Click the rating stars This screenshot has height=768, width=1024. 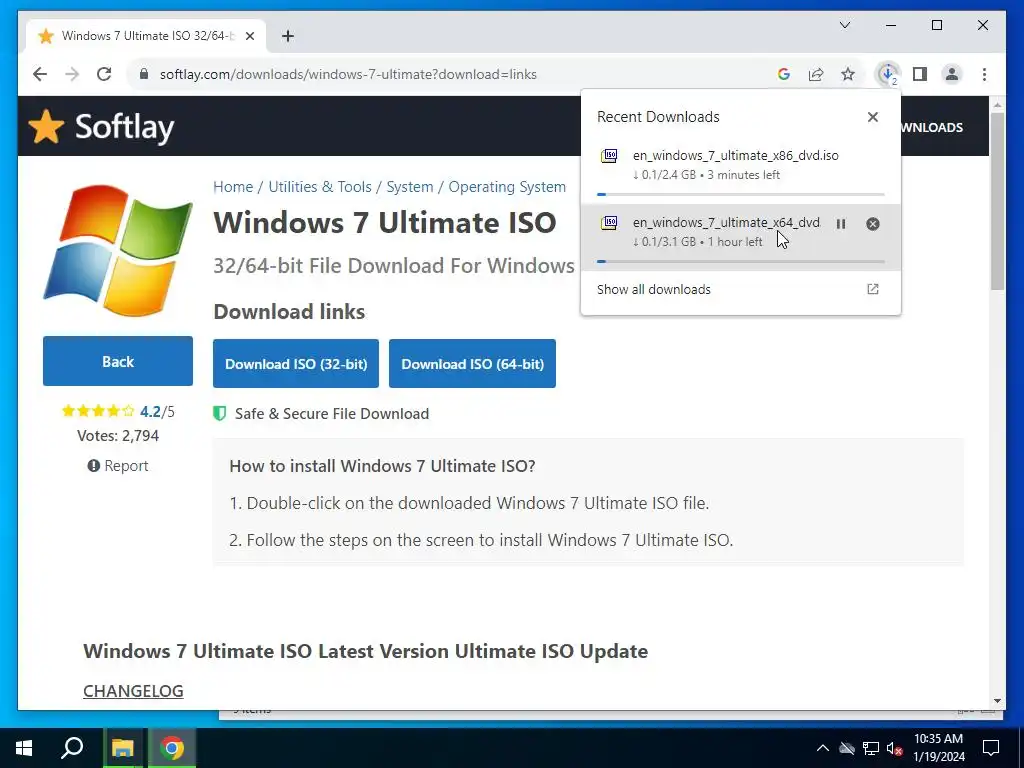[x=98, y=411]
